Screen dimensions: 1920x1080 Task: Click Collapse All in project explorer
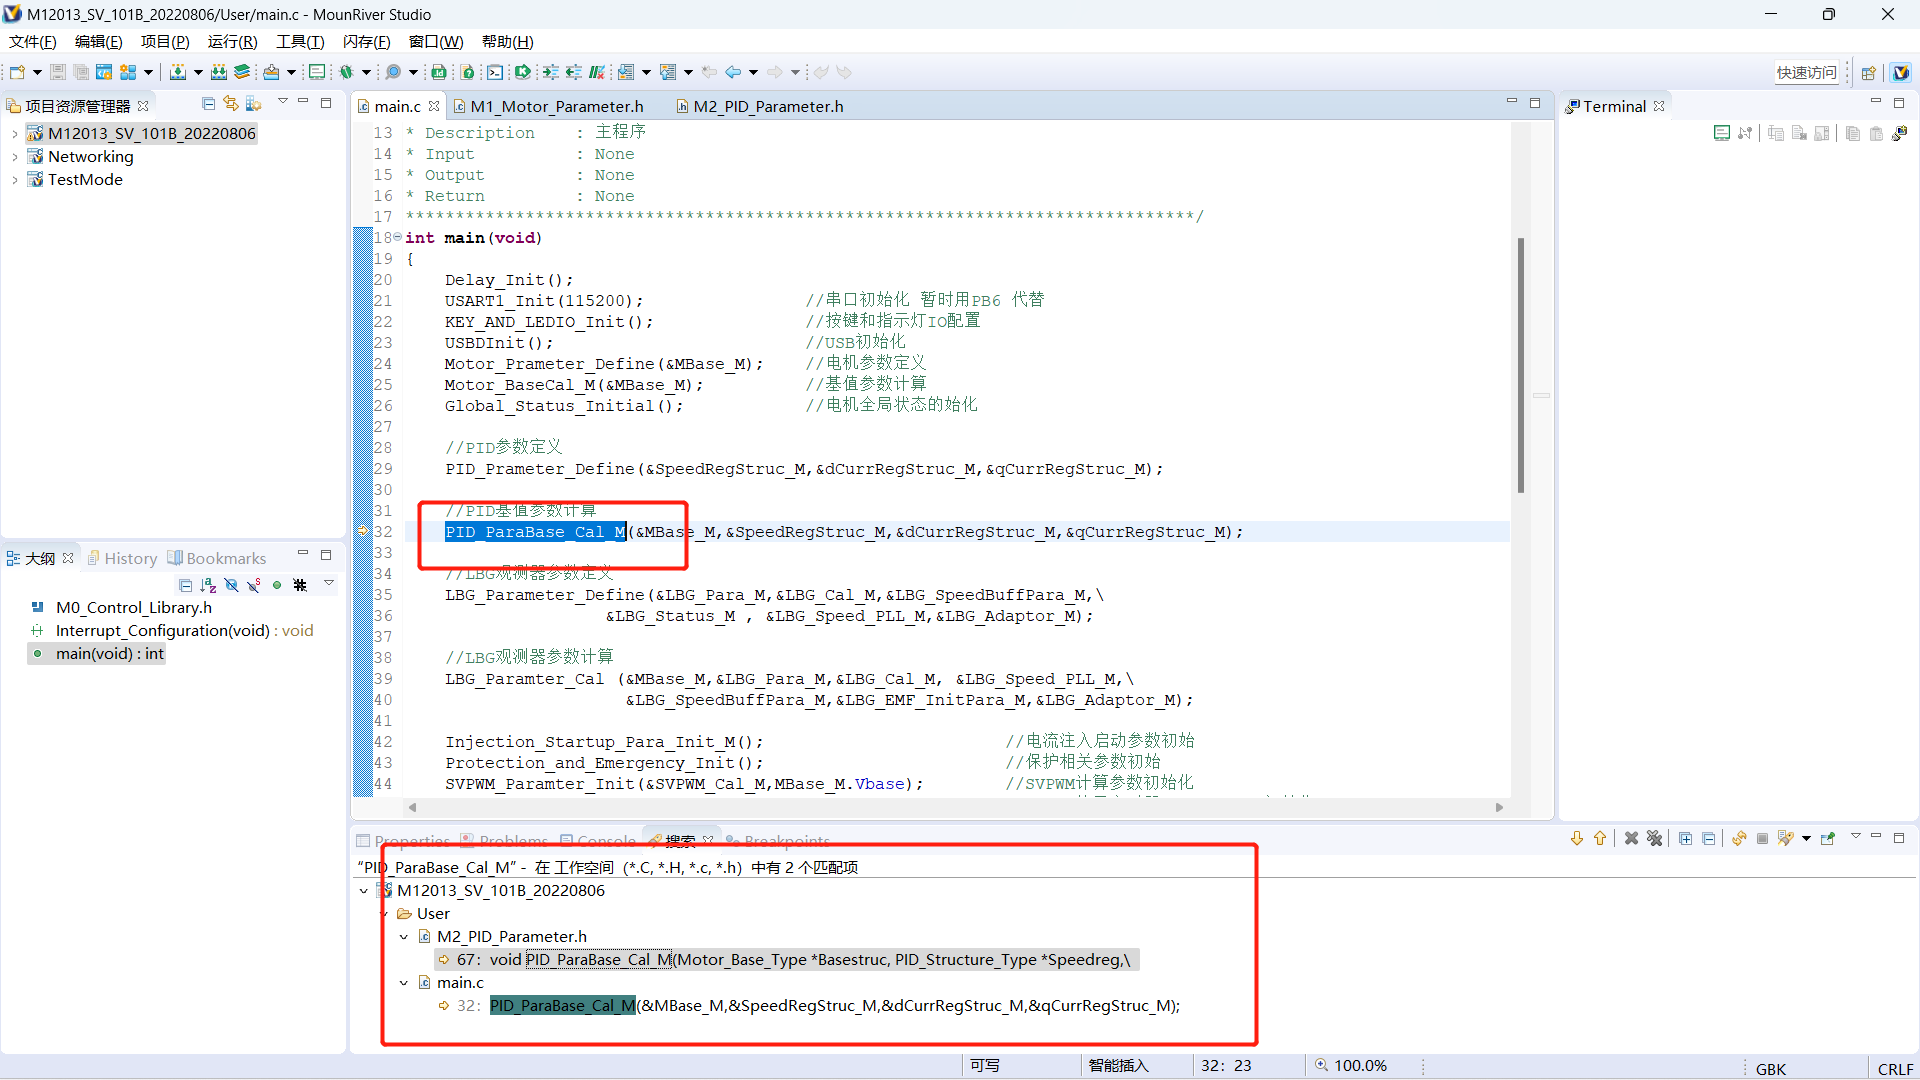[208, 104]
